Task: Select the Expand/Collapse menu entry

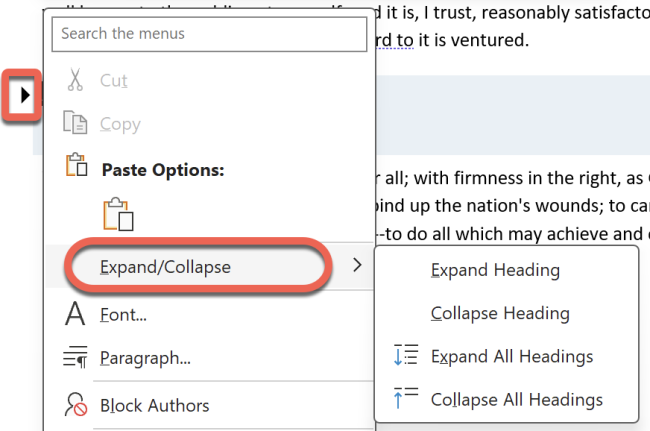Action: [165, 267]
